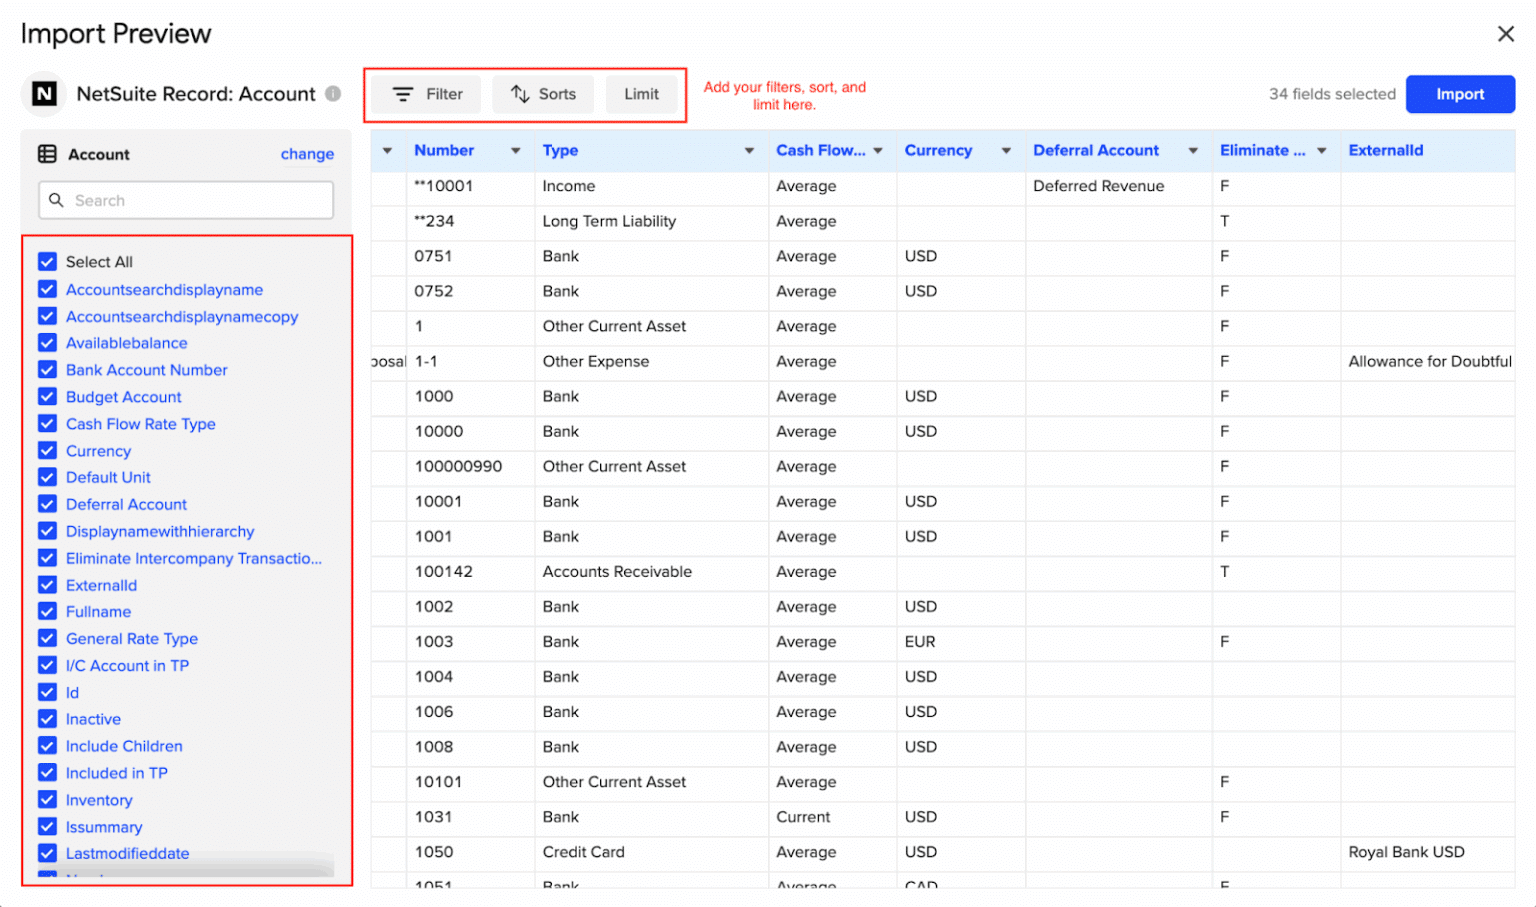1536x907 pixels.
Task: Disable the Inactive field checkbox
Action: click(47, 718)
